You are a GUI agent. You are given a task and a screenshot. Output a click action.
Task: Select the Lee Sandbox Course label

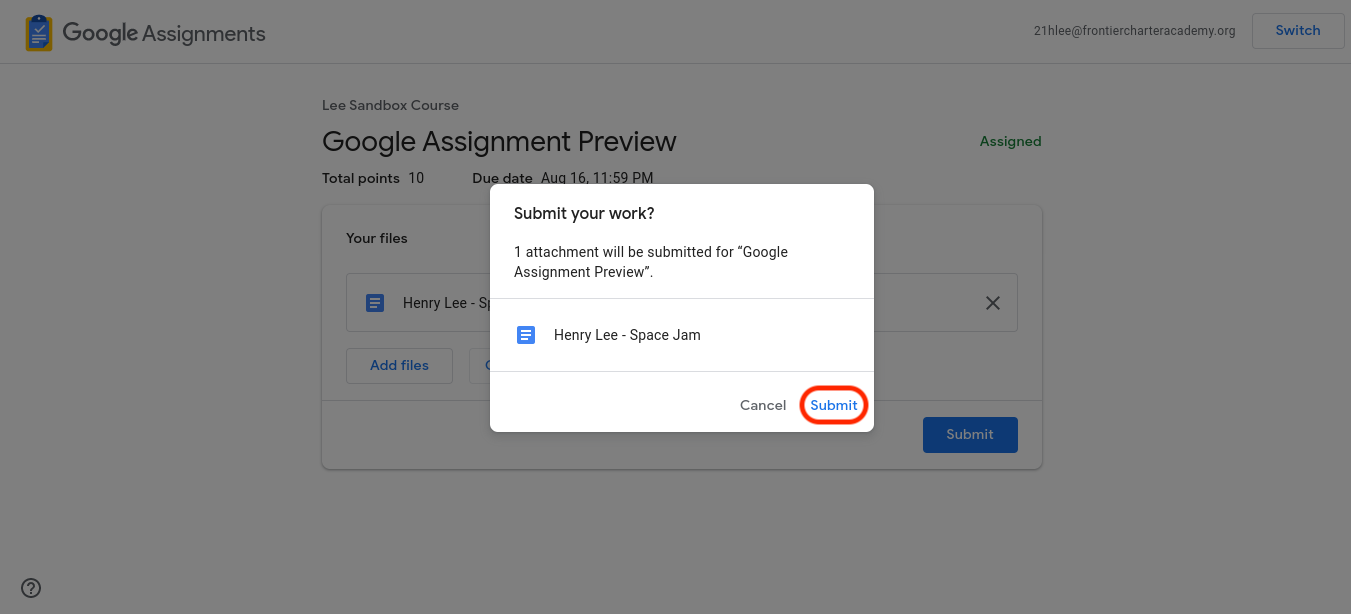coord(390,105)
